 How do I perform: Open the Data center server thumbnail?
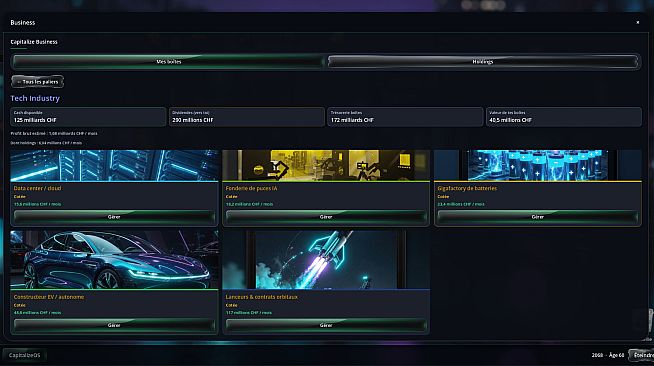point(114,165)
